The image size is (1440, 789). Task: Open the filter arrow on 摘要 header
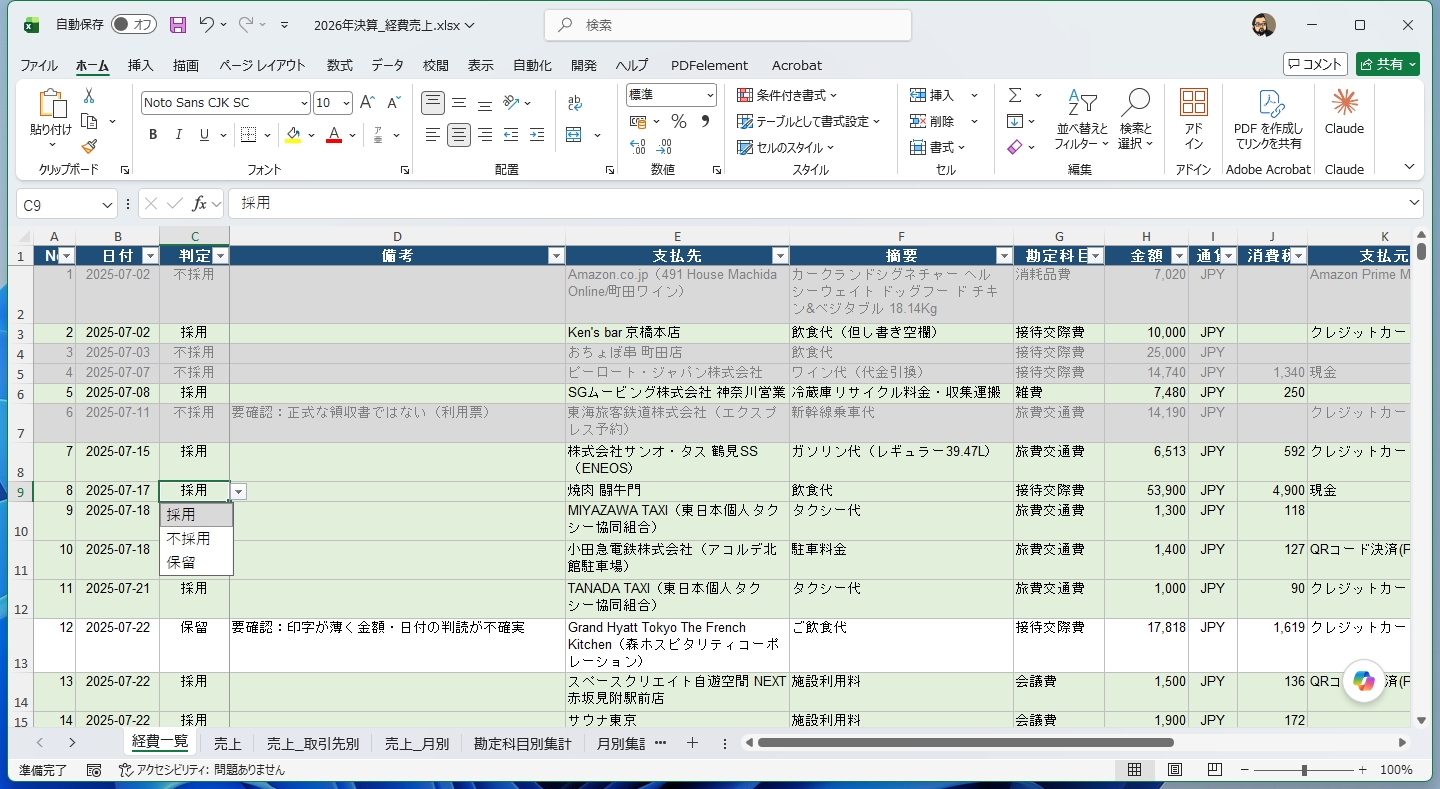pyautogui.click(x=1004, y=256)
